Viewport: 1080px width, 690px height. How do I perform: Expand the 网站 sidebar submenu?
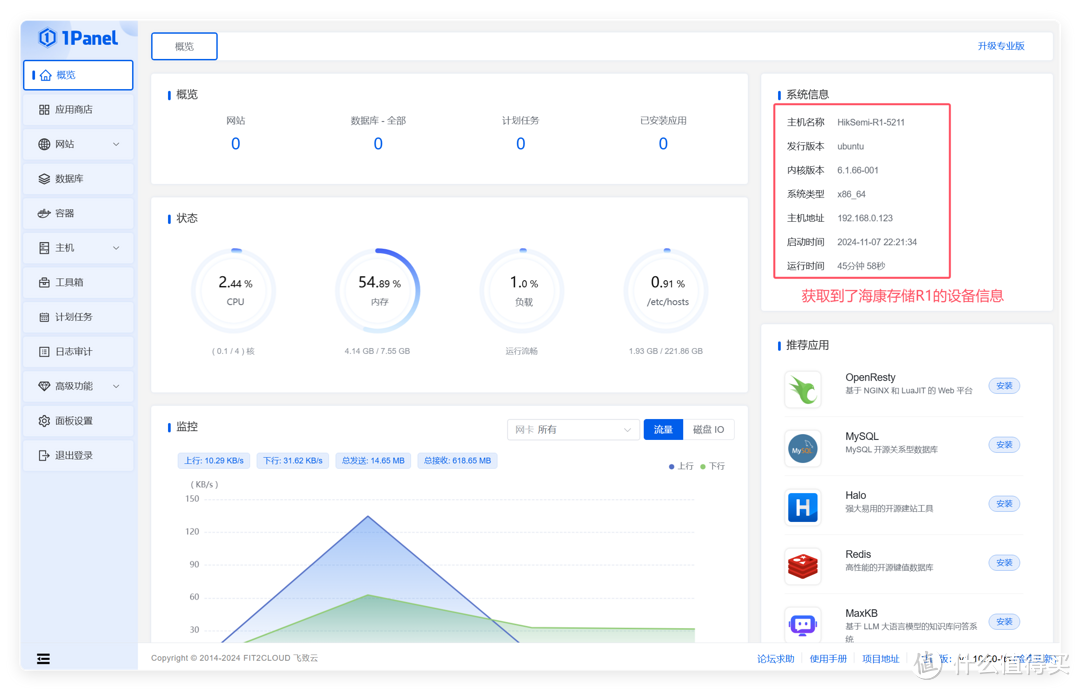click(x=116, y=144)
